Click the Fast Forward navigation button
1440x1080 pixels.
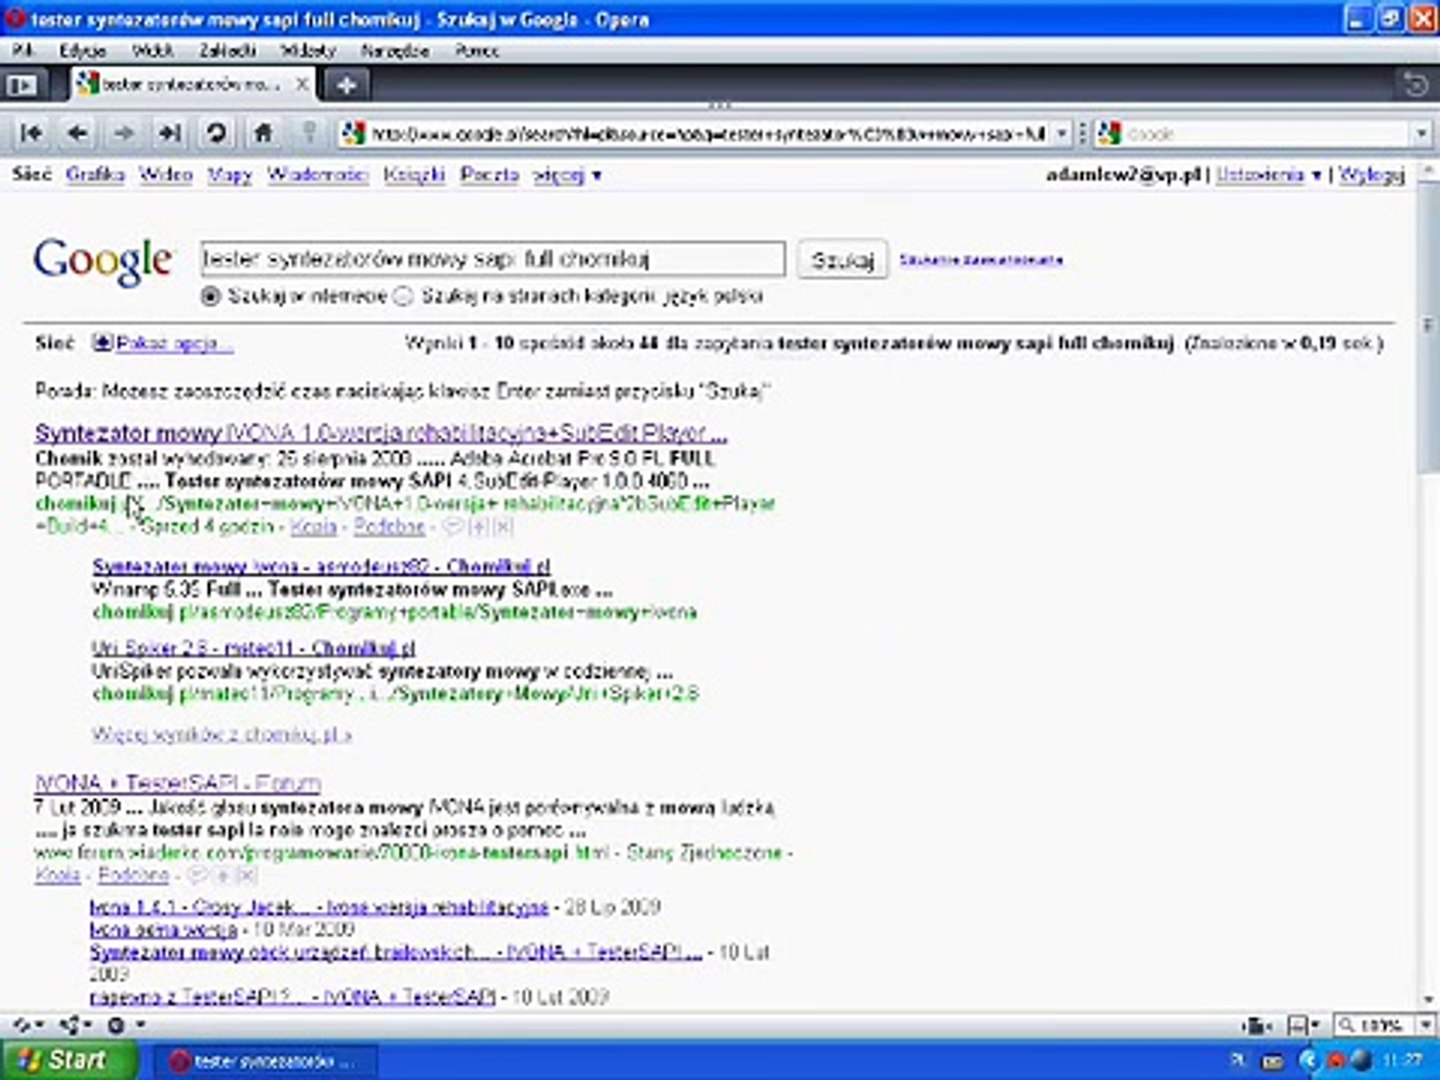pyautogui.click(x=169, y=133)
